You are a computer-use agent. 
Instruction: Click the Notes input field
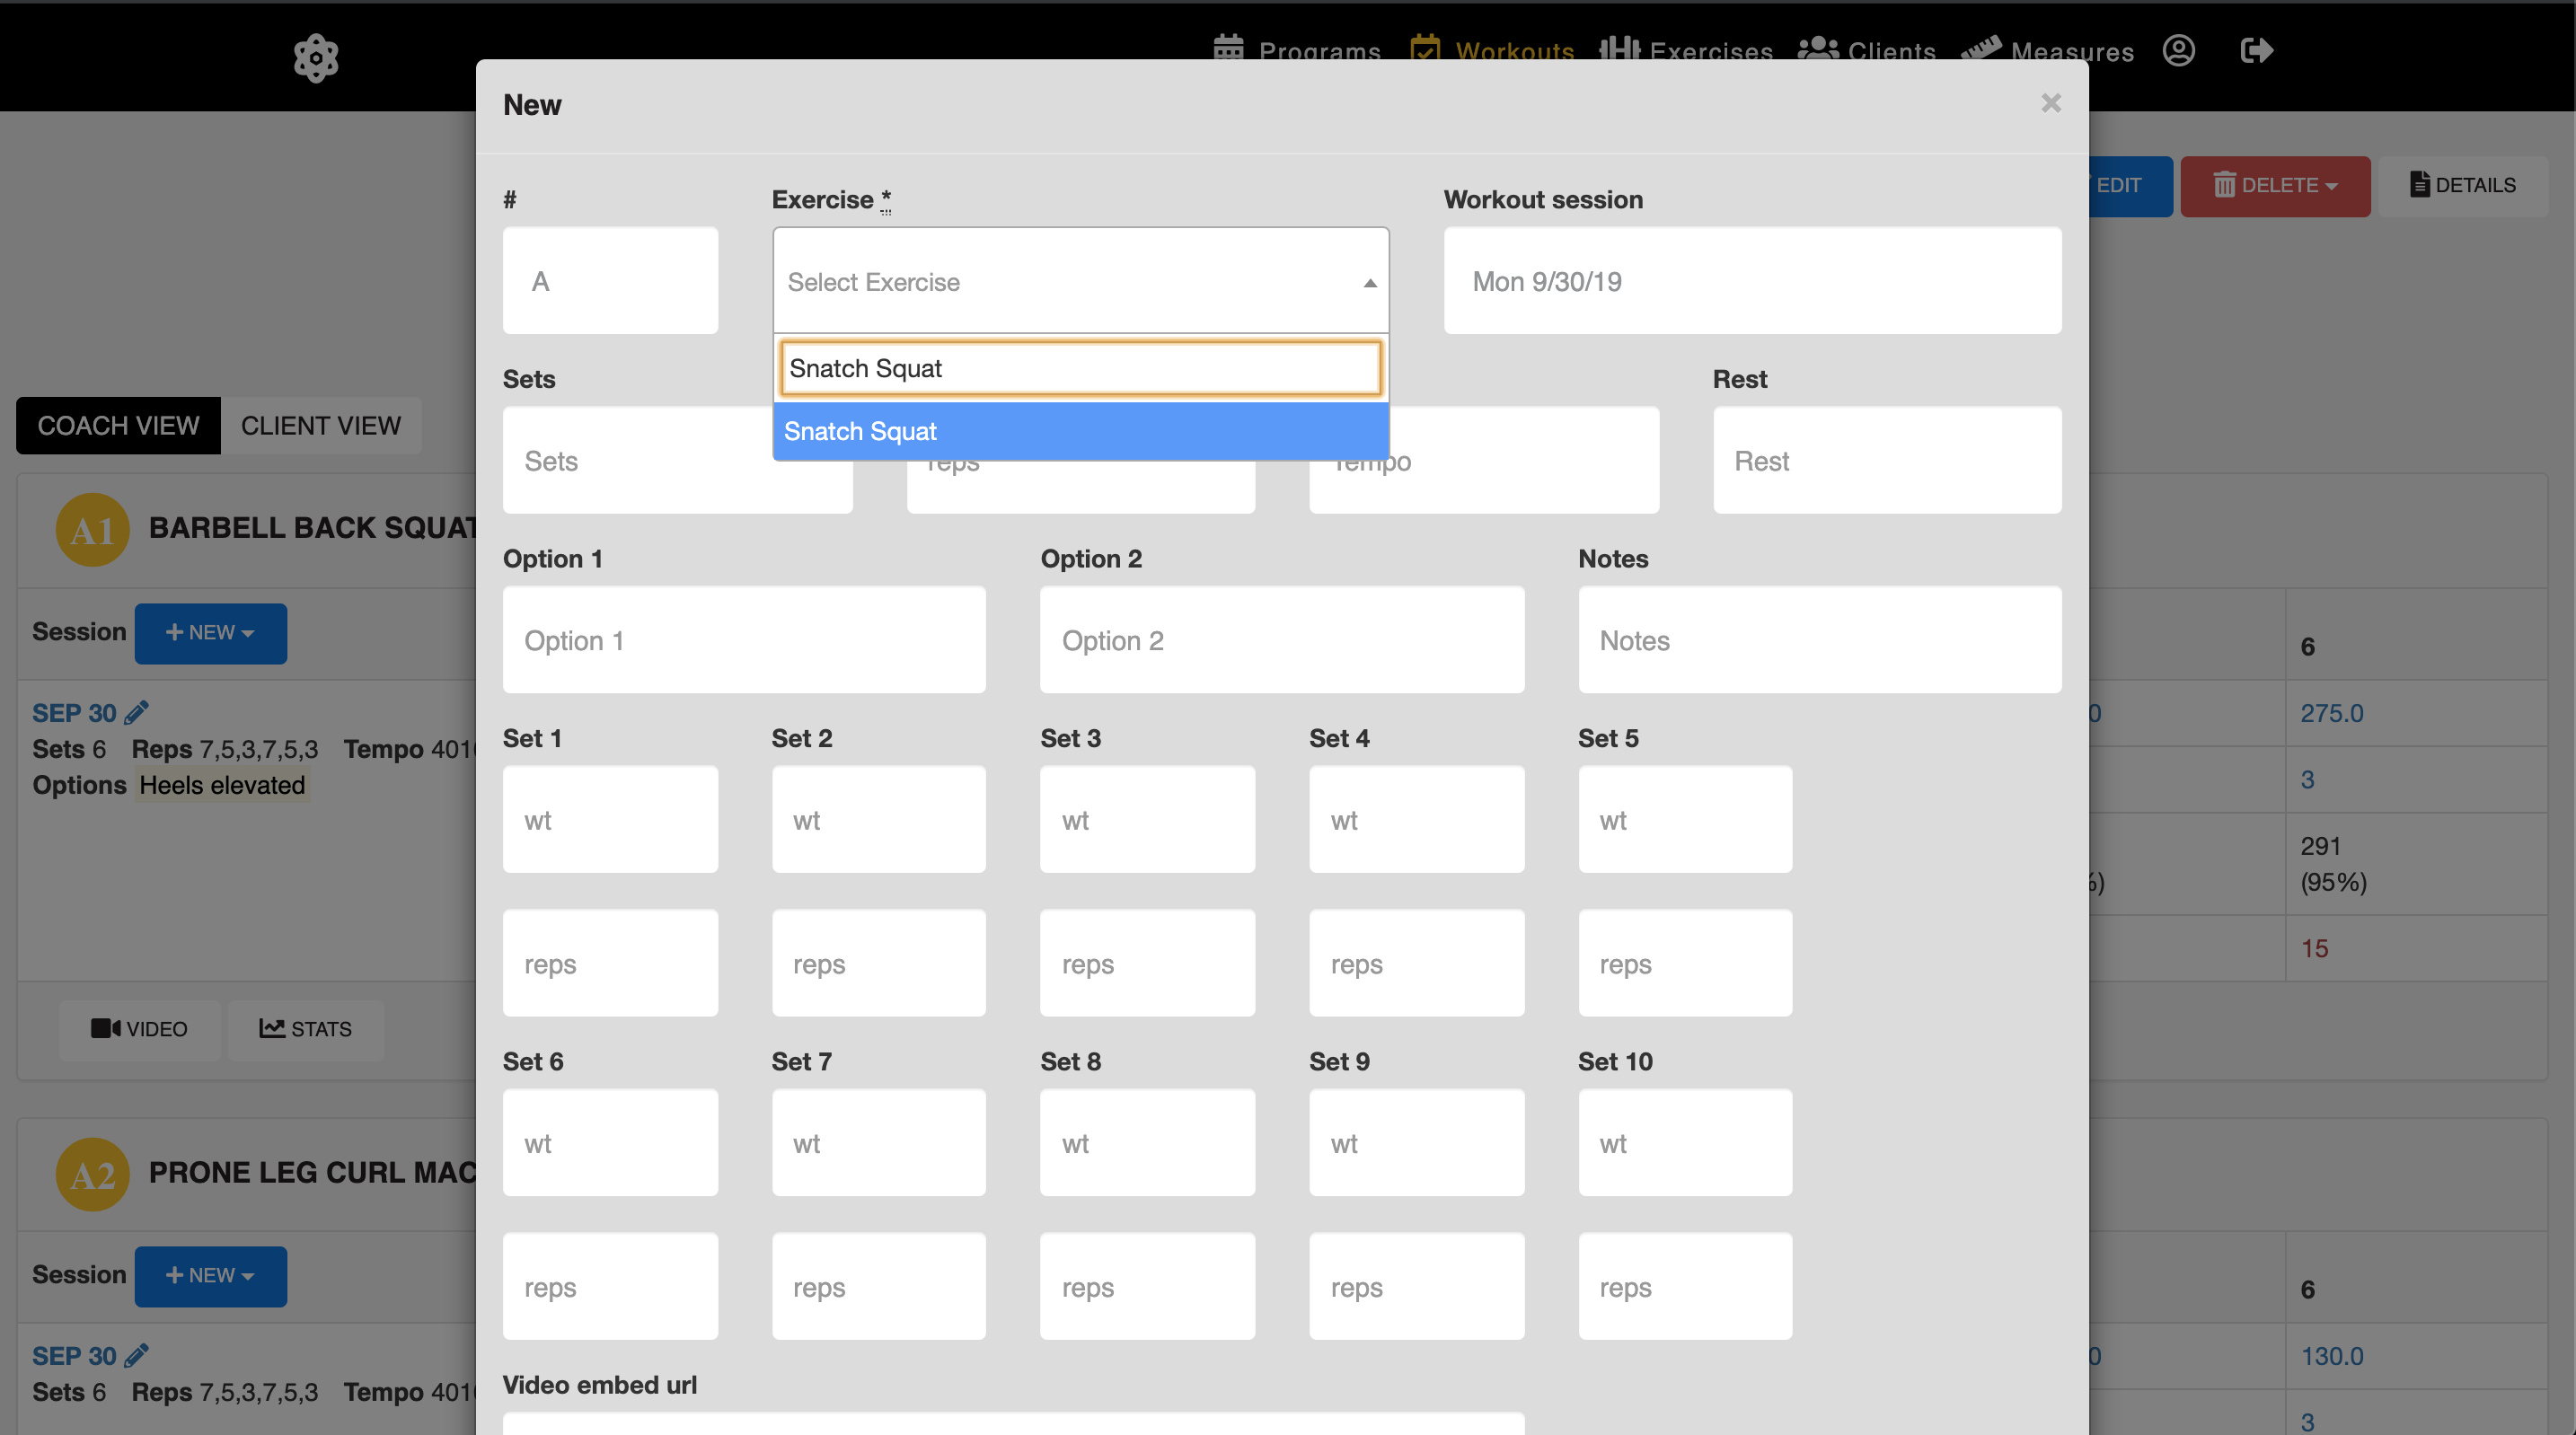click(x=1819, y=640)
